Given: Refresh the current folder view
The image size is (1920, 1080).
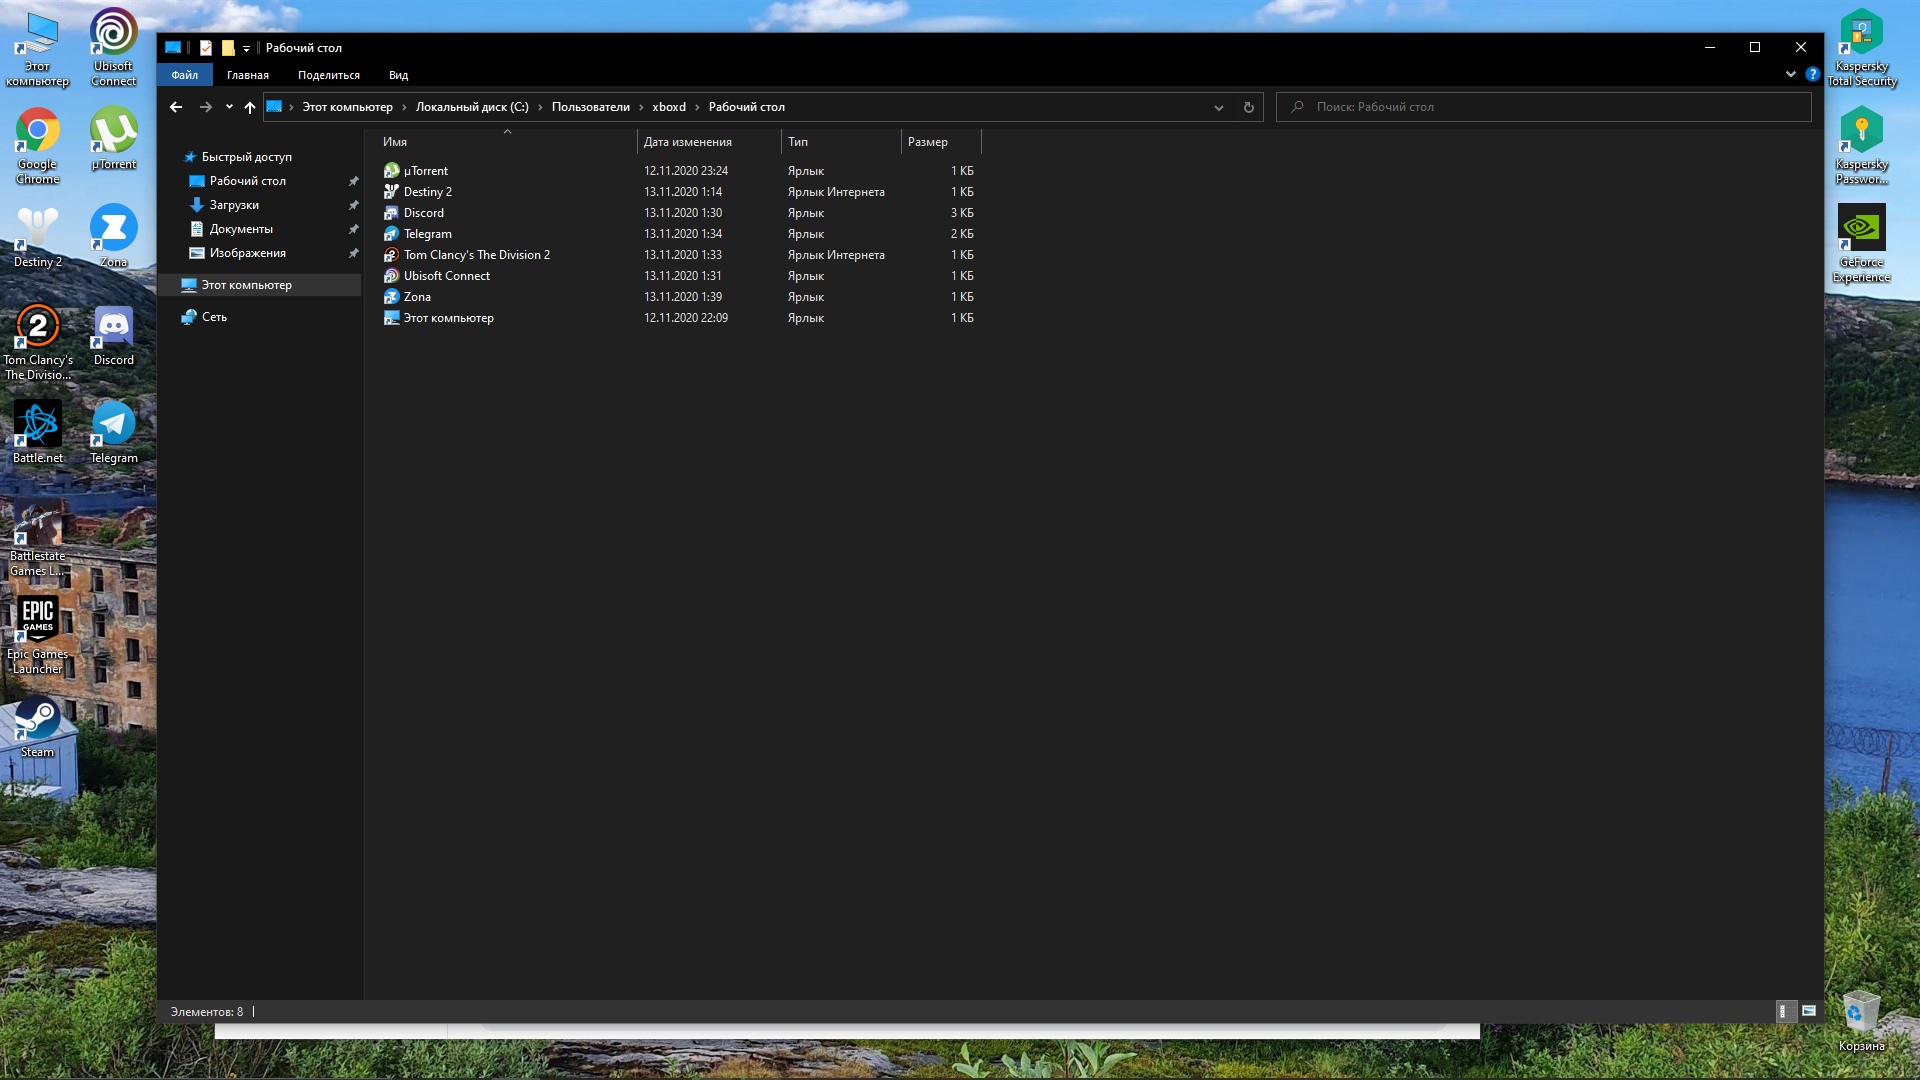Looking at the screenshot, I should click(1248, 107).
